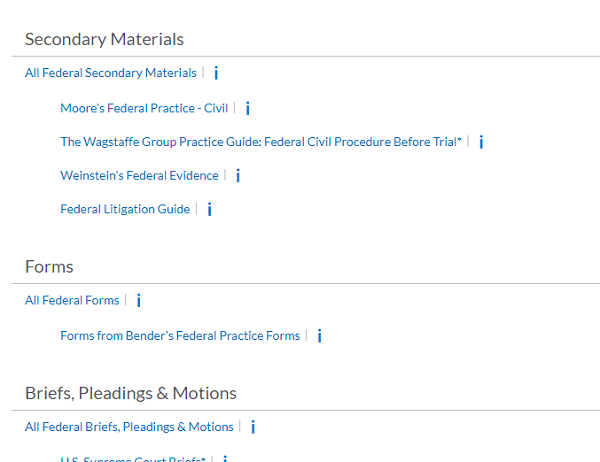This screenshot has height=462, width=600.
Task: Show info for Weinstein's Federal Evidence
Action: [237, 176]
